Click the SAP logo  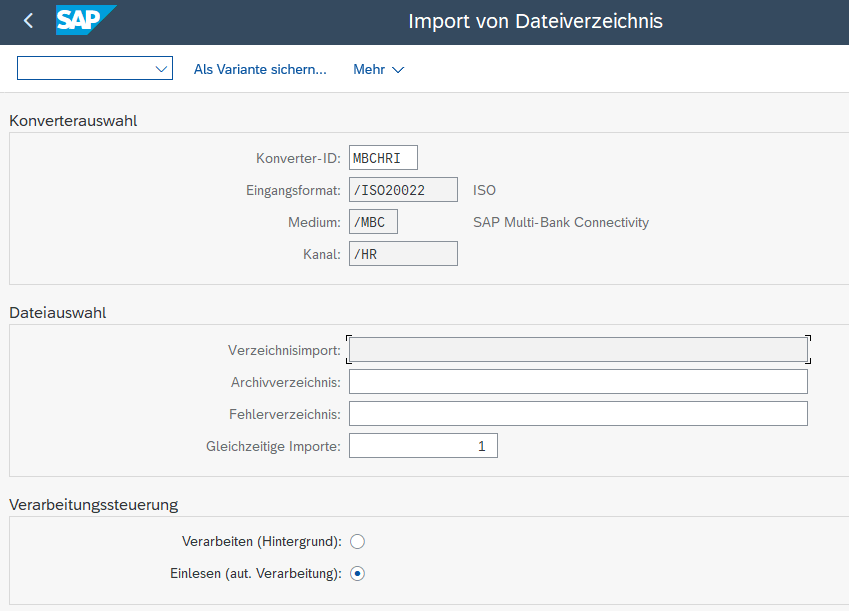pos(85,21)
